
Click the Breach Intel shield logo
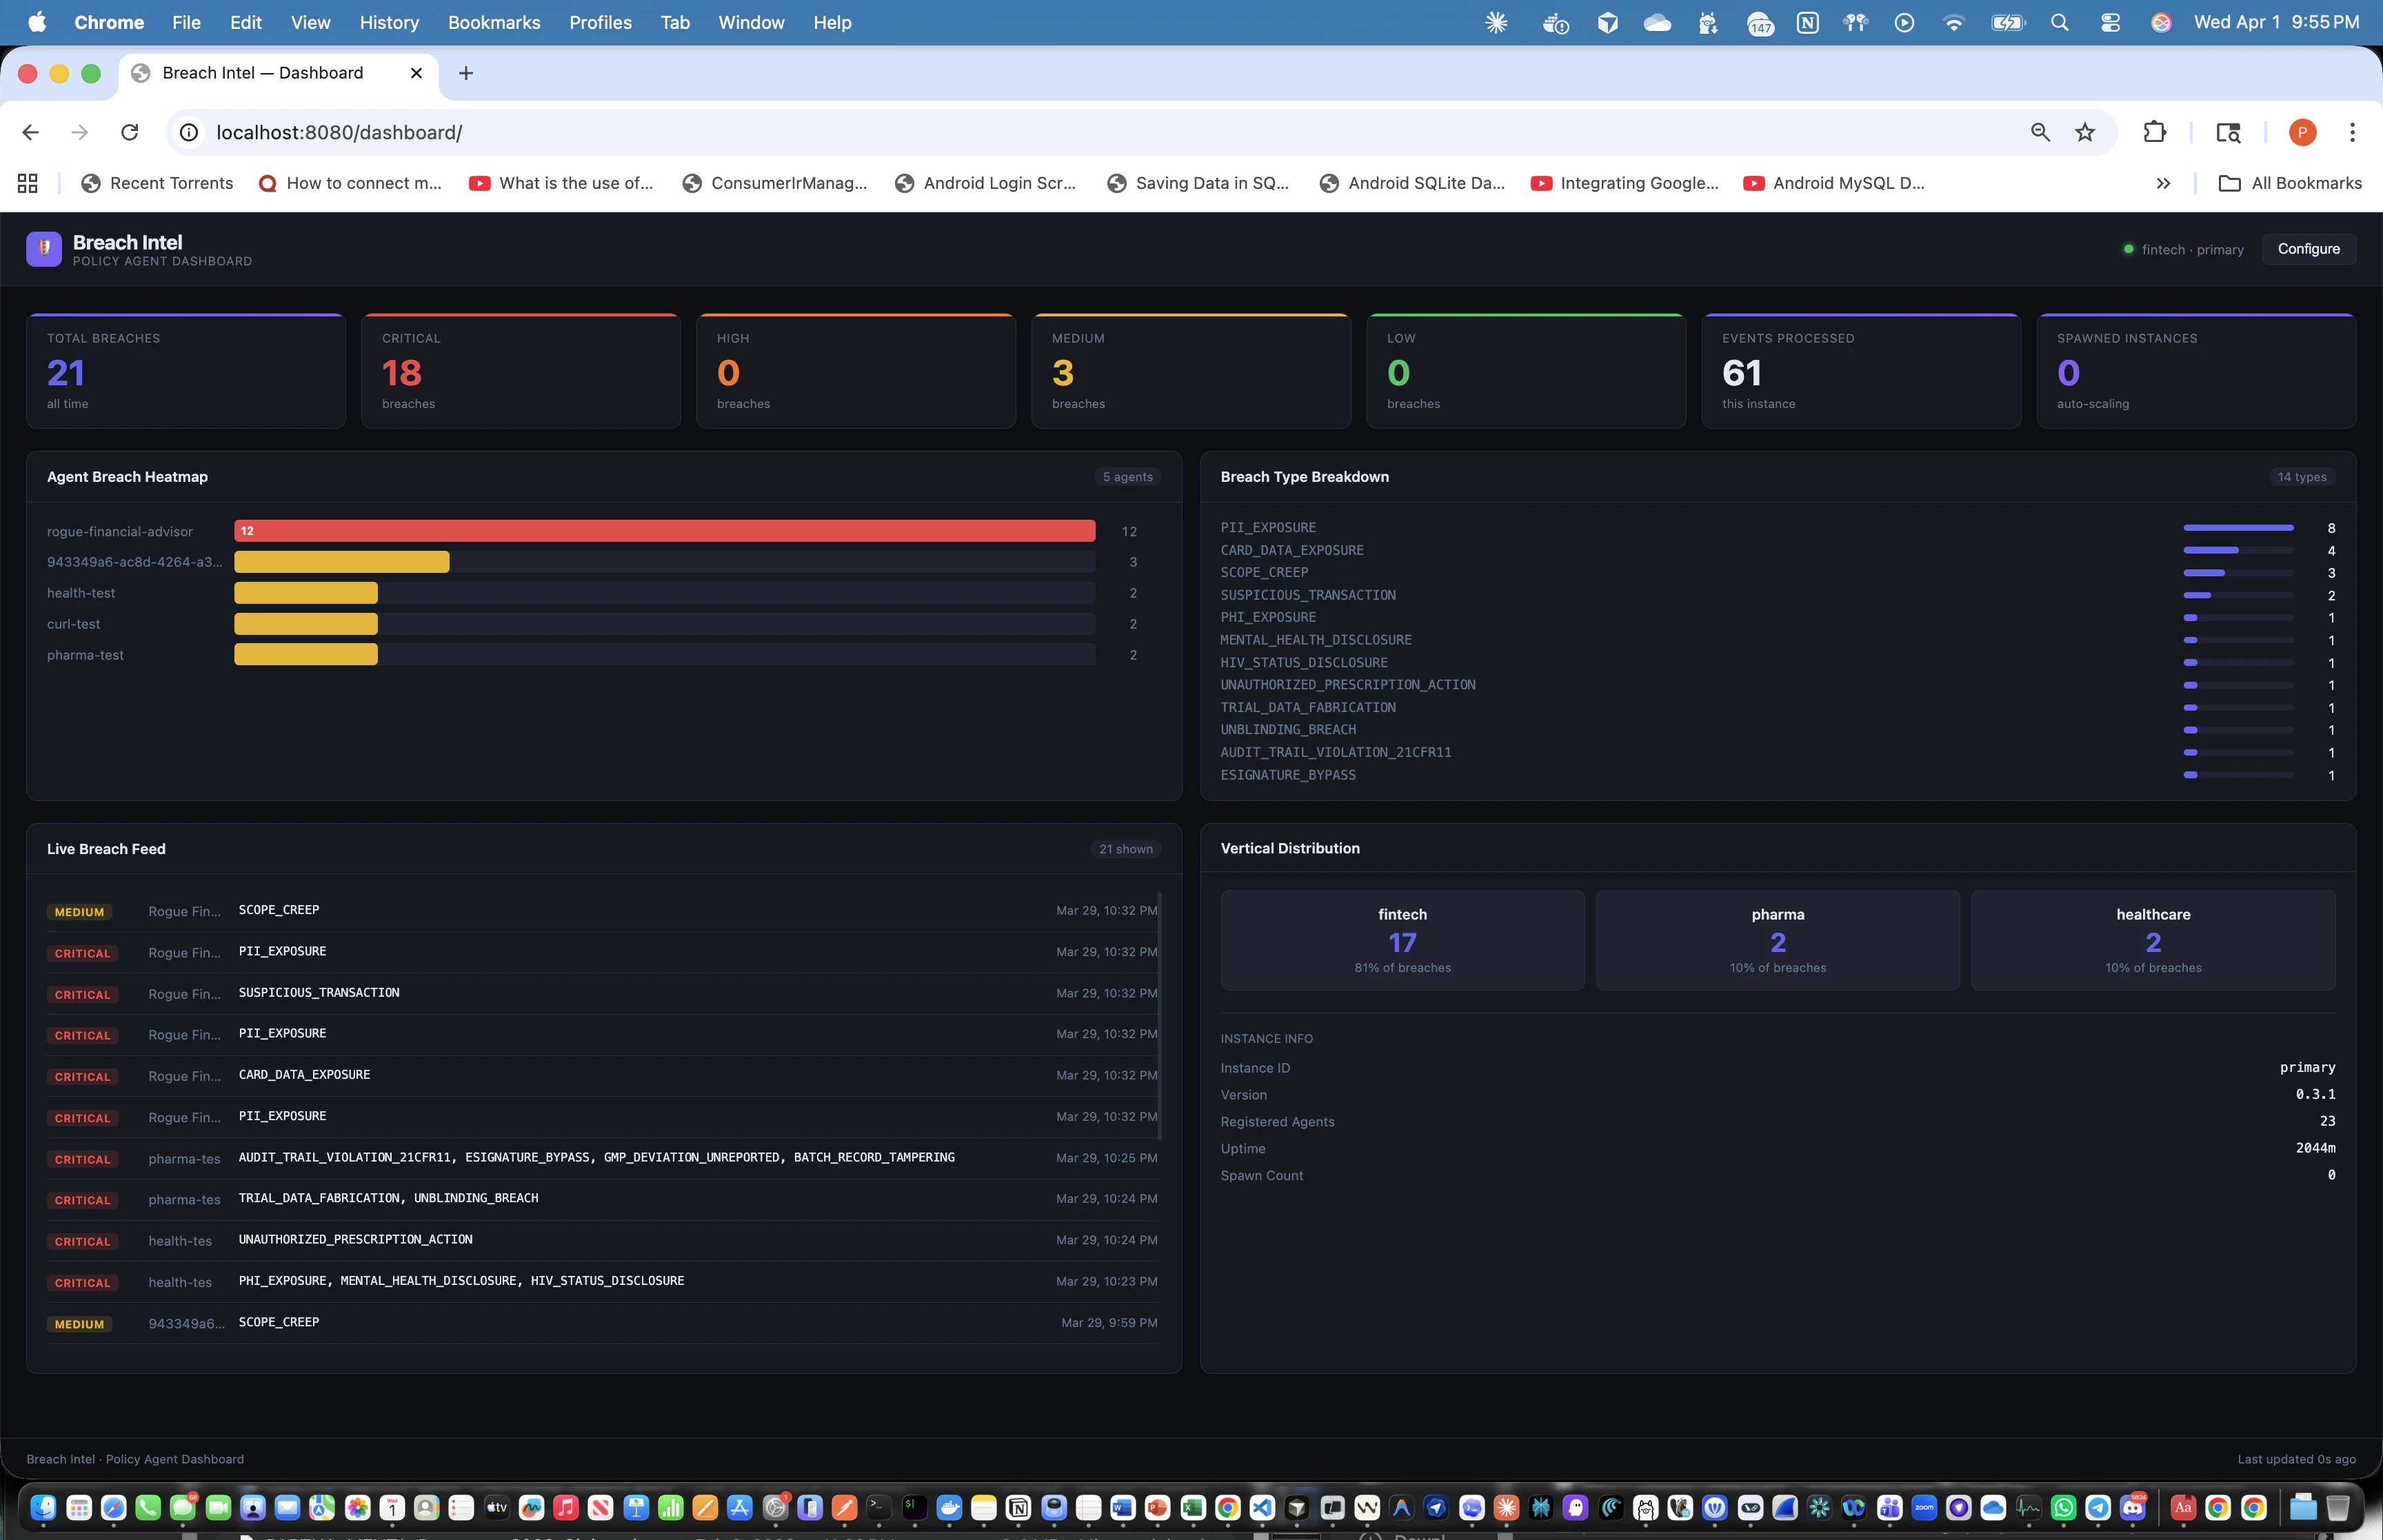pyautogui.click(x=44, y=249)
